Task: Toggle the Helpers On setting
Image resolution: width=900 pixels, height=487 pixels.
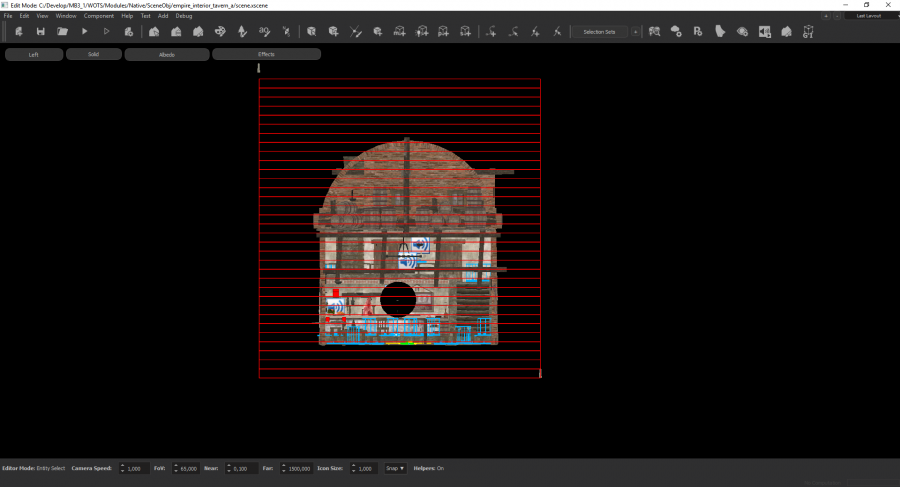Action: pyautogui.click(x=428, y=468)
